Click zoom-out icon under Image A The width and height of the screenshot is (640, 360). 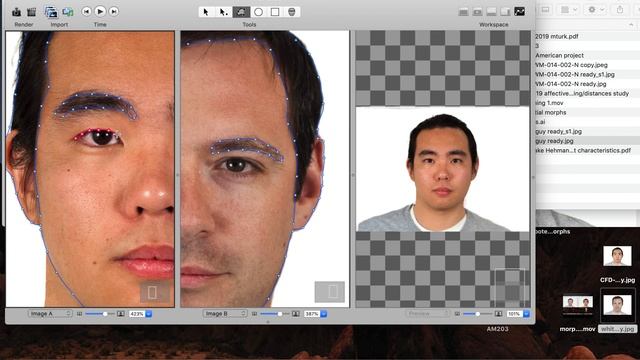point(79,314)
